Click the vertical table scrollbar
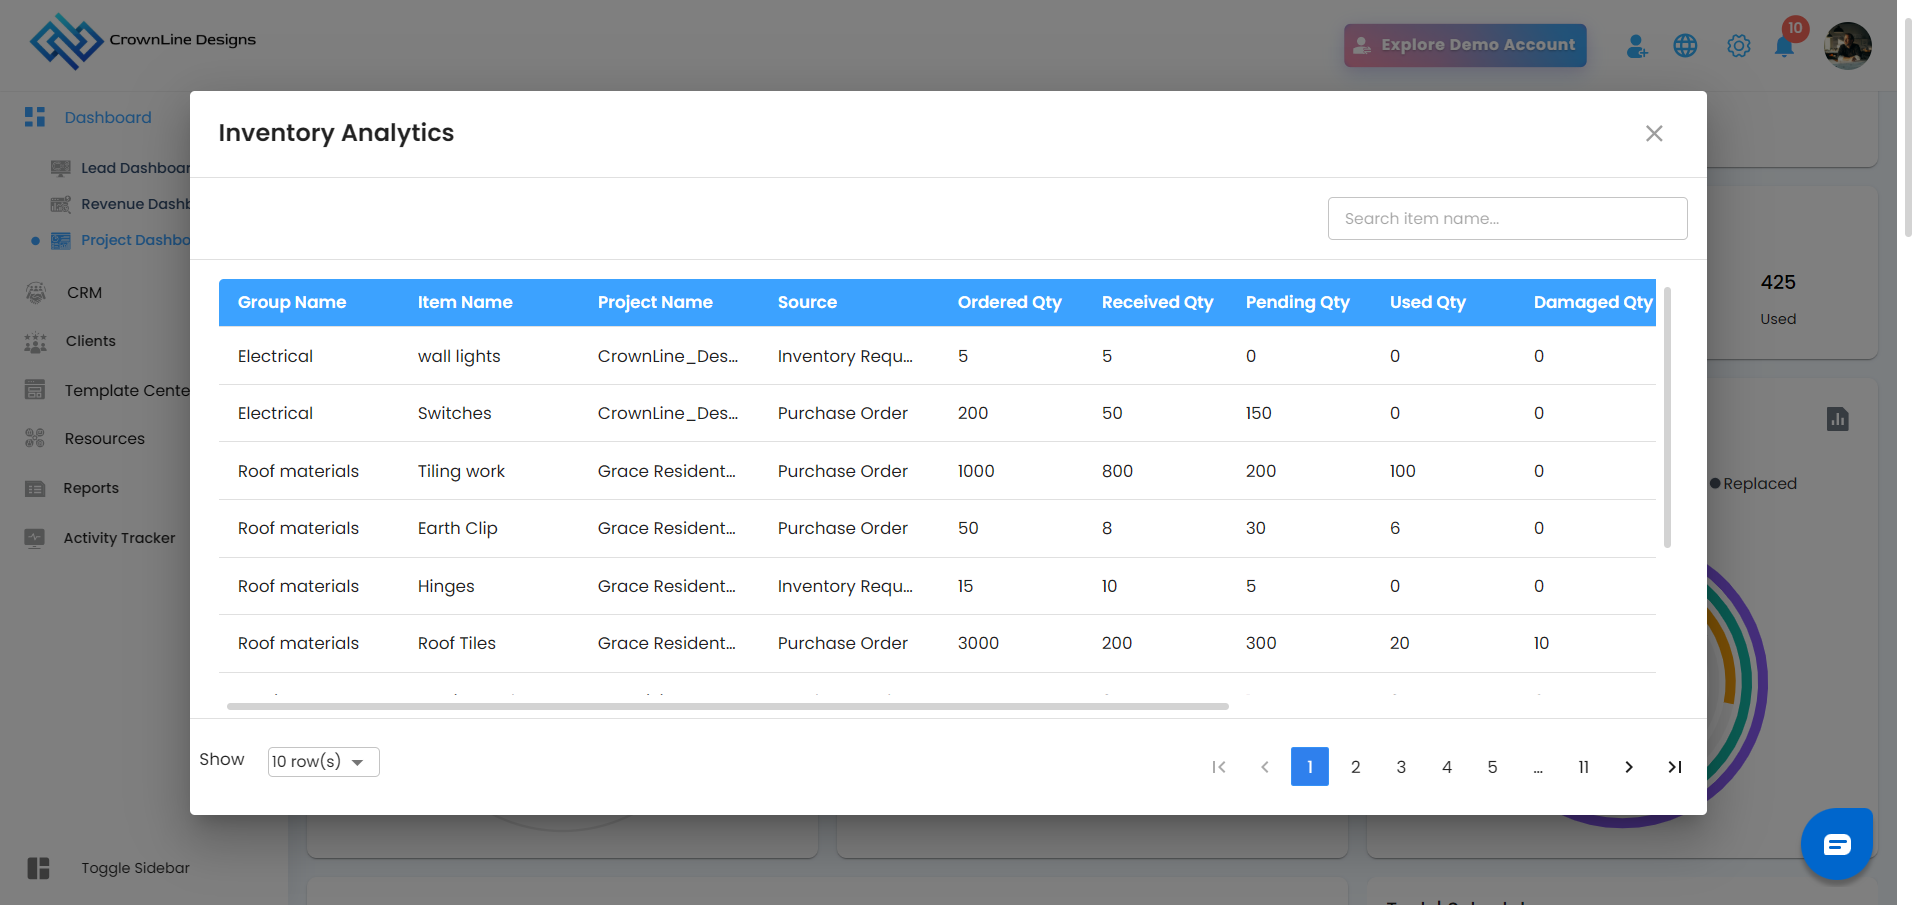 1667,417
